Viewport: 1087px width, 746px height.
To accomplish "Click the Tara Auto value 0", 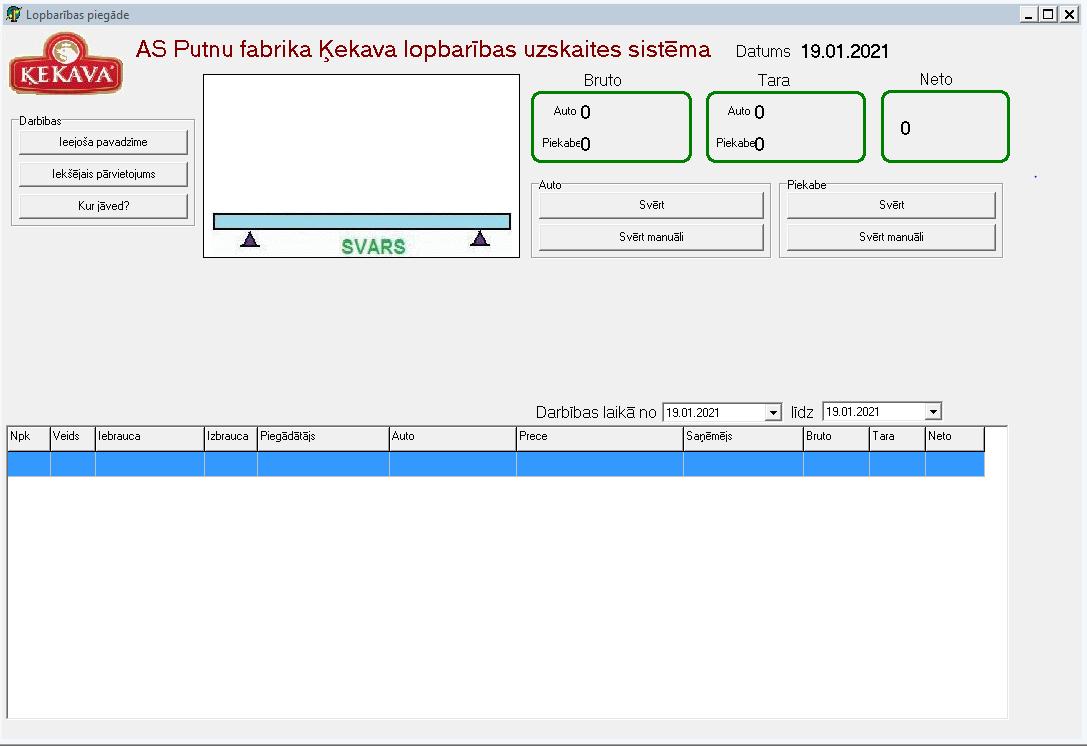I will [759, 112].
